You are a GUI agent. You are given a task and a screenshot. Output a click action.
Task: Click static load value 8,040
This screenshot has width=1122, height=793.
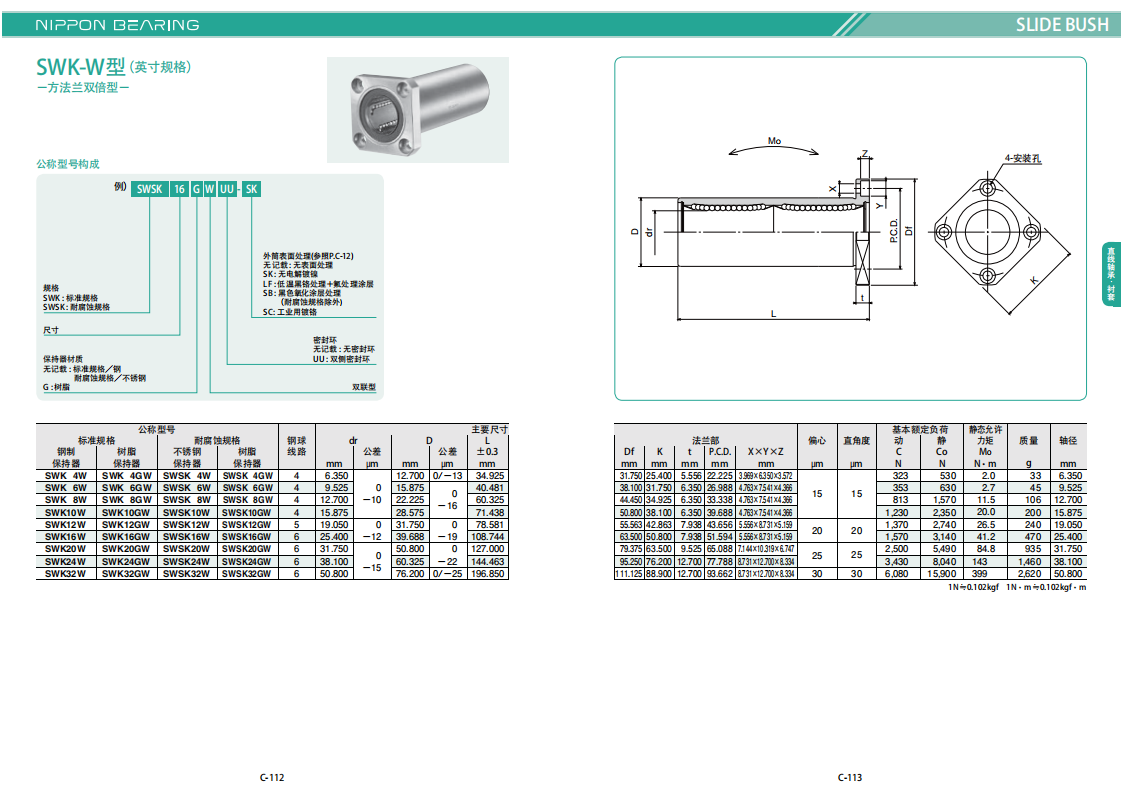coord(945,562)
